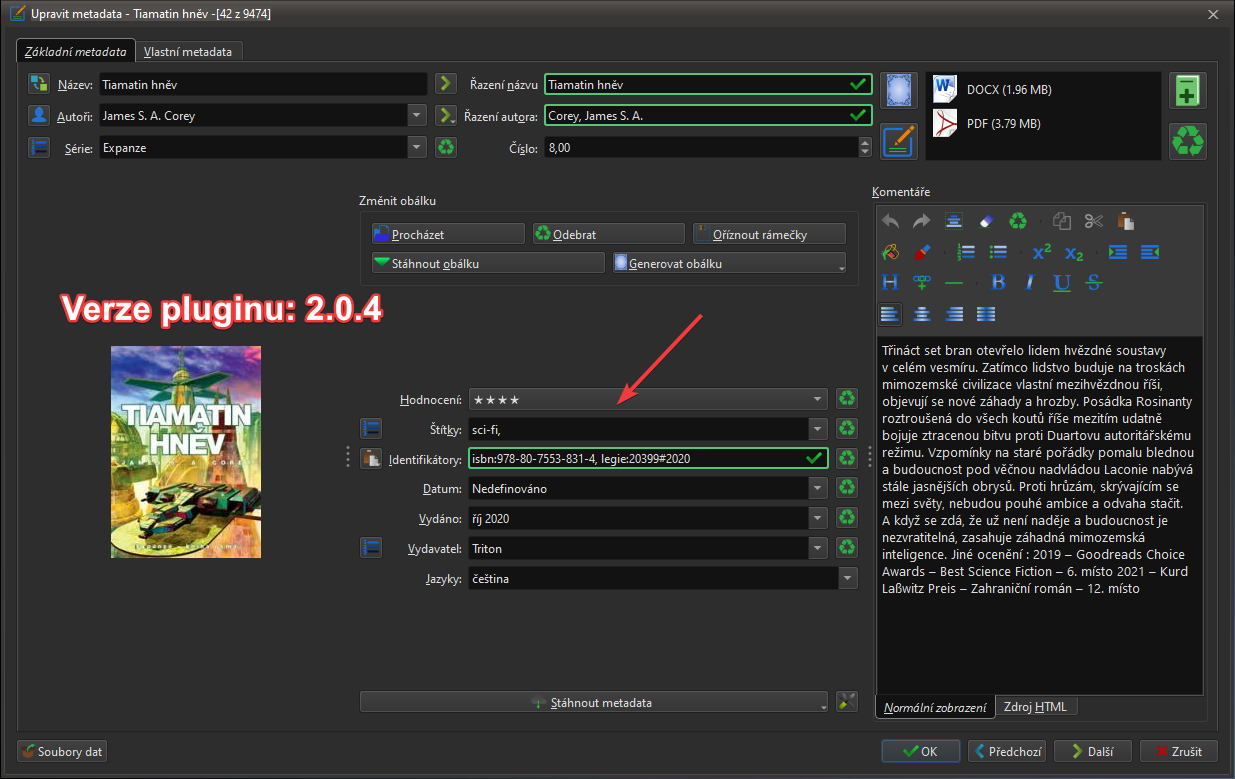Remove selected format with large recycle icon
1235x779 pixels.
tap(1188, 140)
